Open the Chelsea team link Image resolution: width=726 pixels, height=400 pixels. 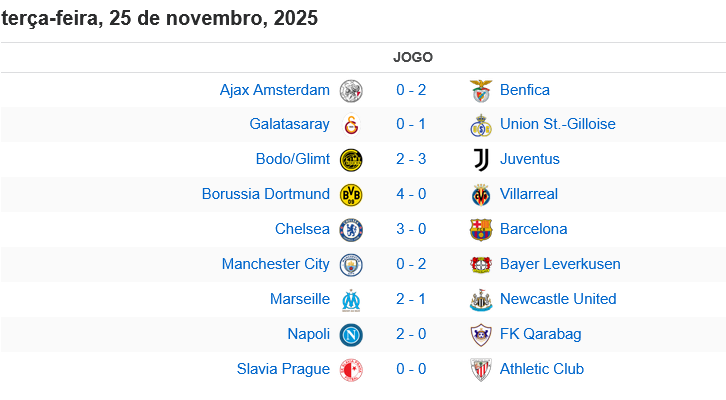click(302, 229)
